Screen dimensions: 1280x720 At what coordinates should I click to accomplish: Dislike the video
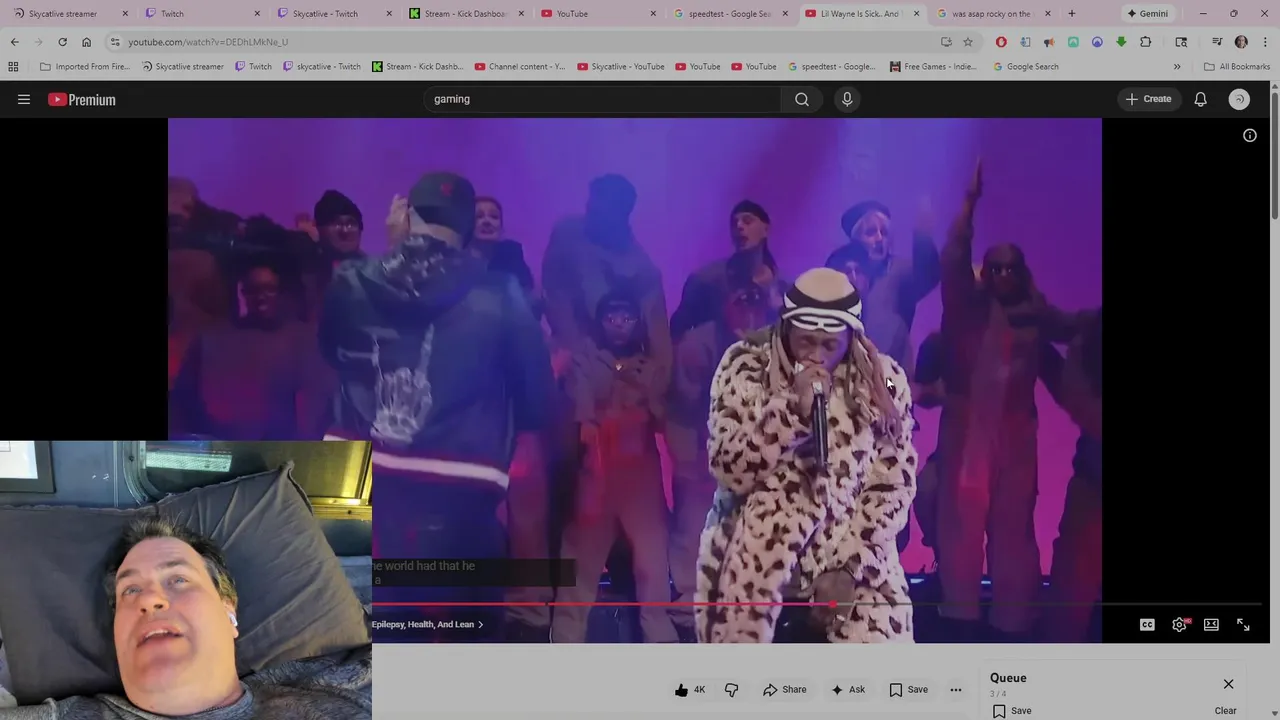pos(731,689)
